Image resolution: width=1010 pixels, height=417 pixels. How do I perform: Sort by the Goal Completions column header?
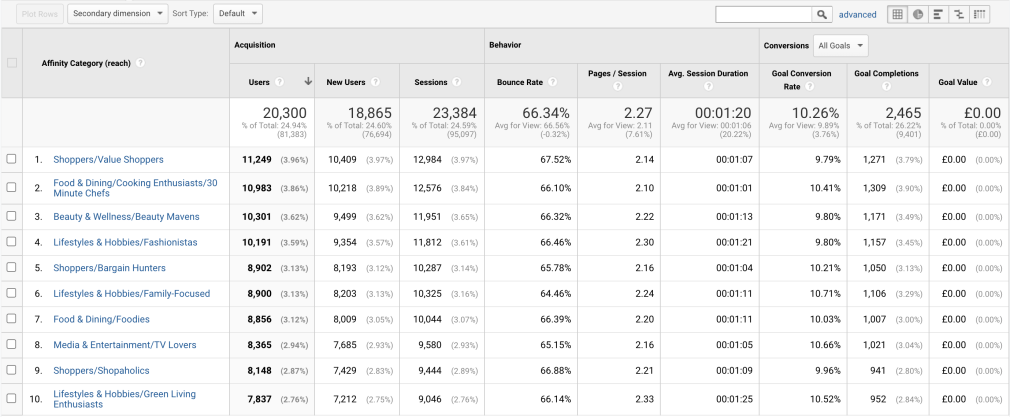pos(887,73)
